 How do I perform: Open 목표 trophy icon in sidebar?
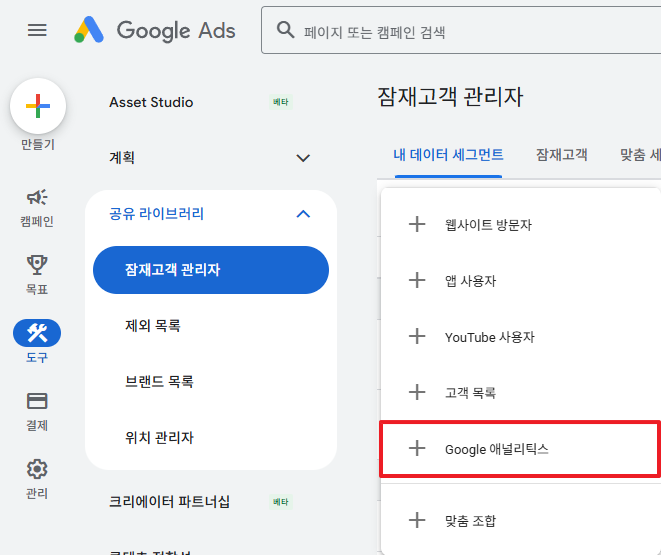click(x=37, y=265)
